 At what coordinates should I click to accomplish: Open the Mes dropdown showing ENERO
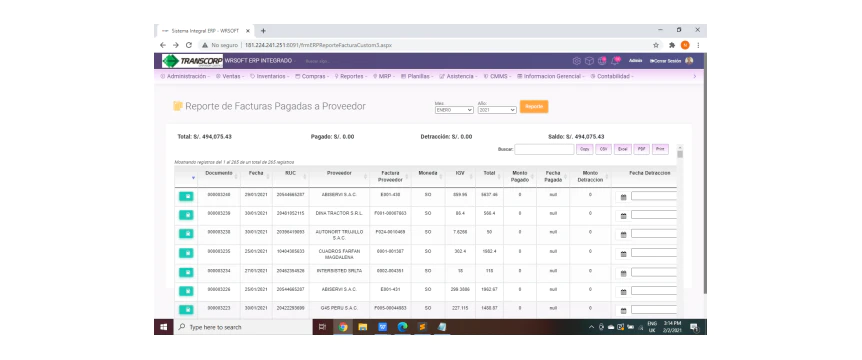point(454,110)
